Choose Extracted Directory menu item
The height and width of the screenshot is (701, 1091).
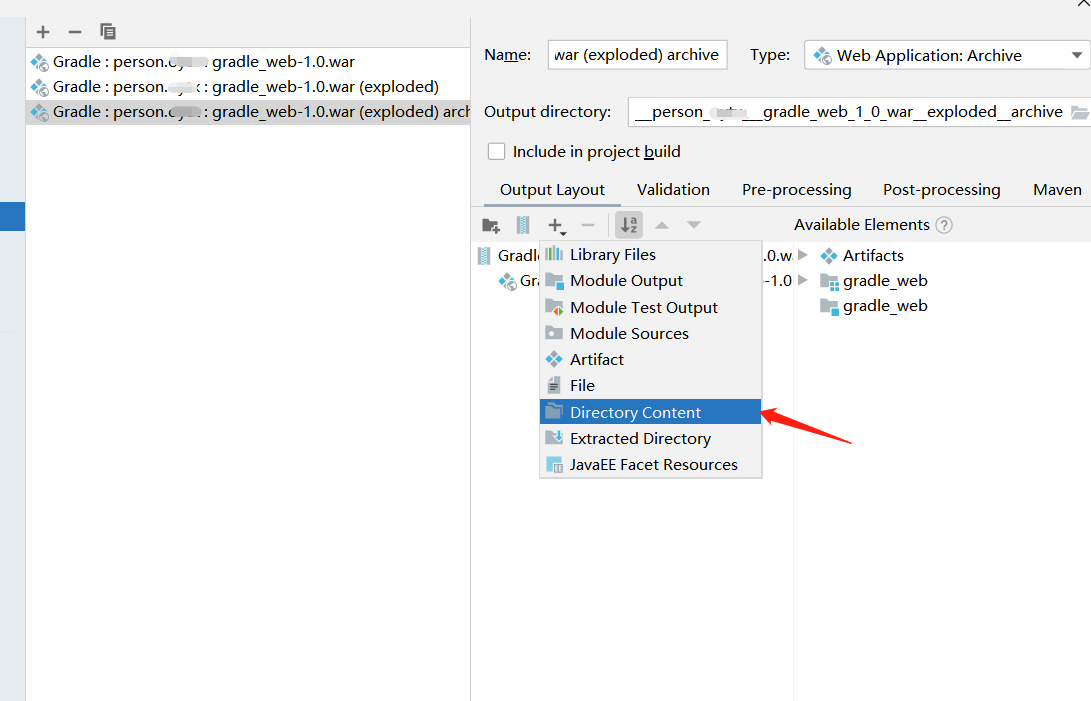651,439
